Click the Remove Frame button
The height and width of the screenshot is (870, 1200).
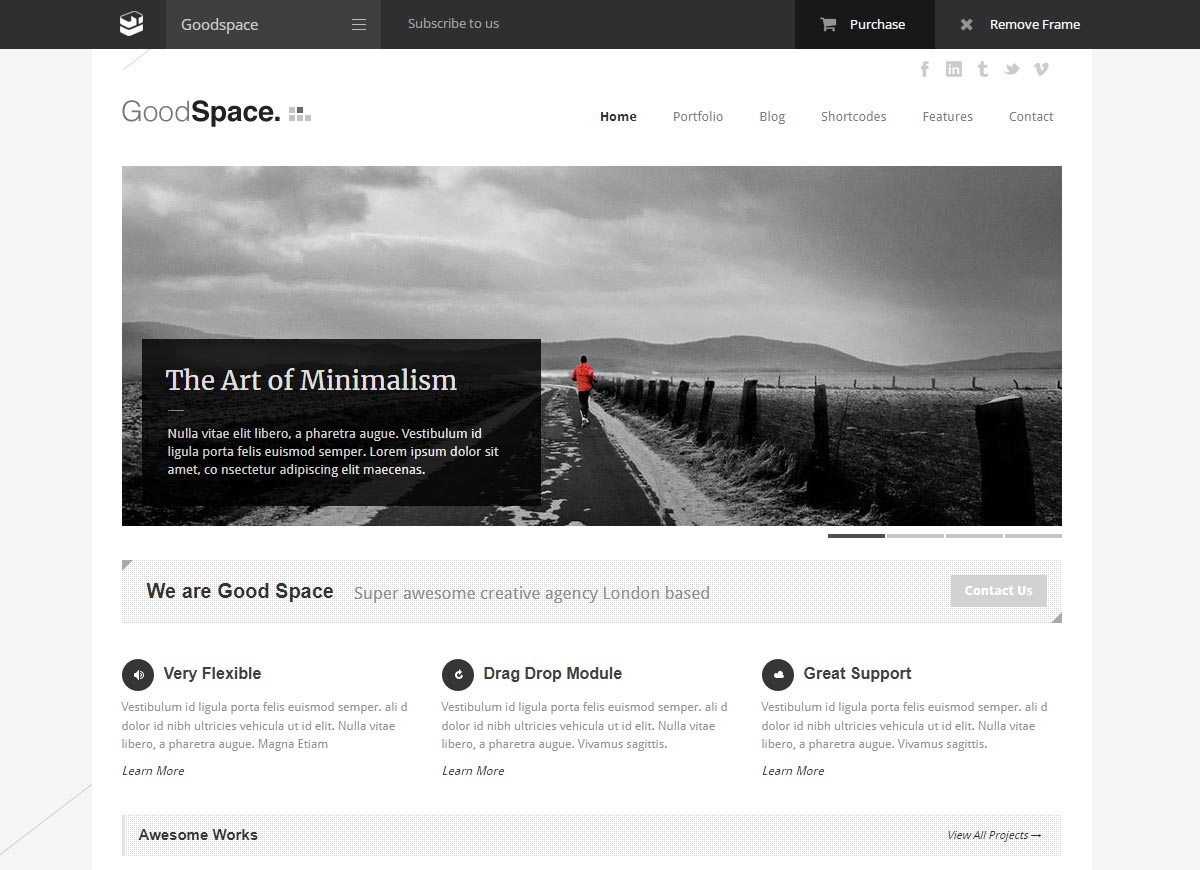point(1022,24)
